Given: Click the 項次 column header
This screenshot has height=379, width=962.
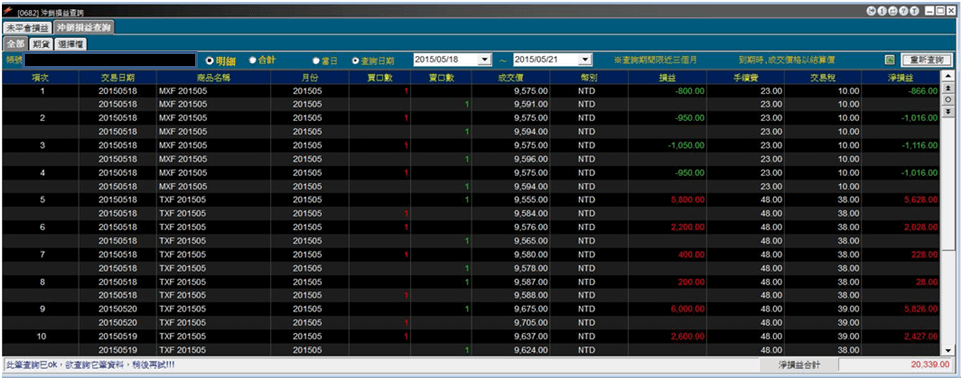Looking at the screenshot, I should (x=40, y=77).
